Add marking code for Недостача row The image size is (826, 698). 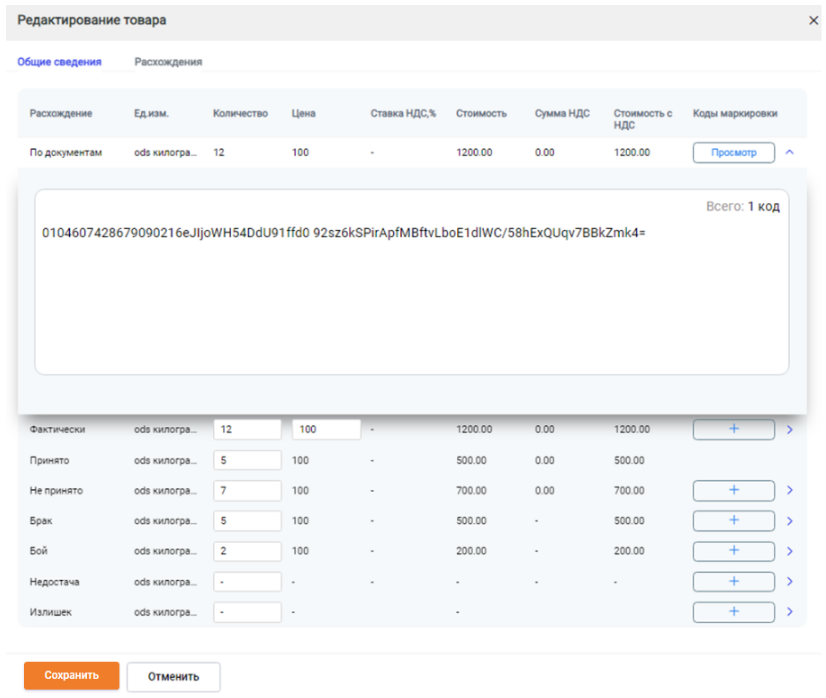(733, 582)
